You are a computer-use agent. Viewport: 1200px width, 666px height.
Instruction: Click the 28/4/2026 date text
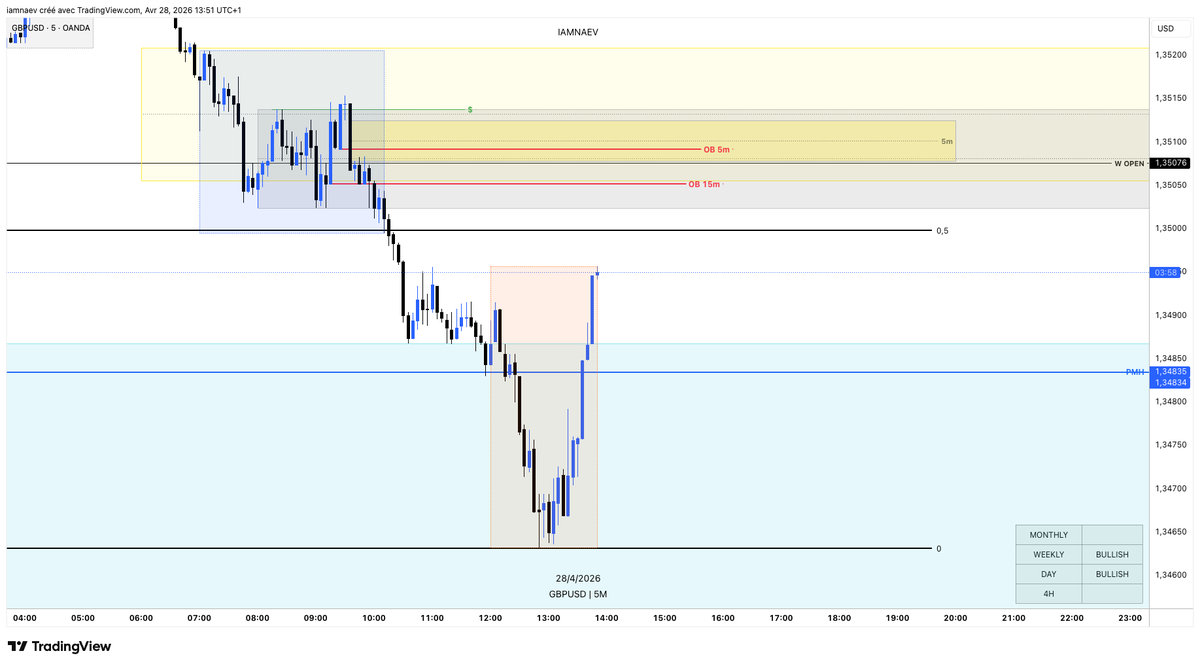[x=578, y=578]
